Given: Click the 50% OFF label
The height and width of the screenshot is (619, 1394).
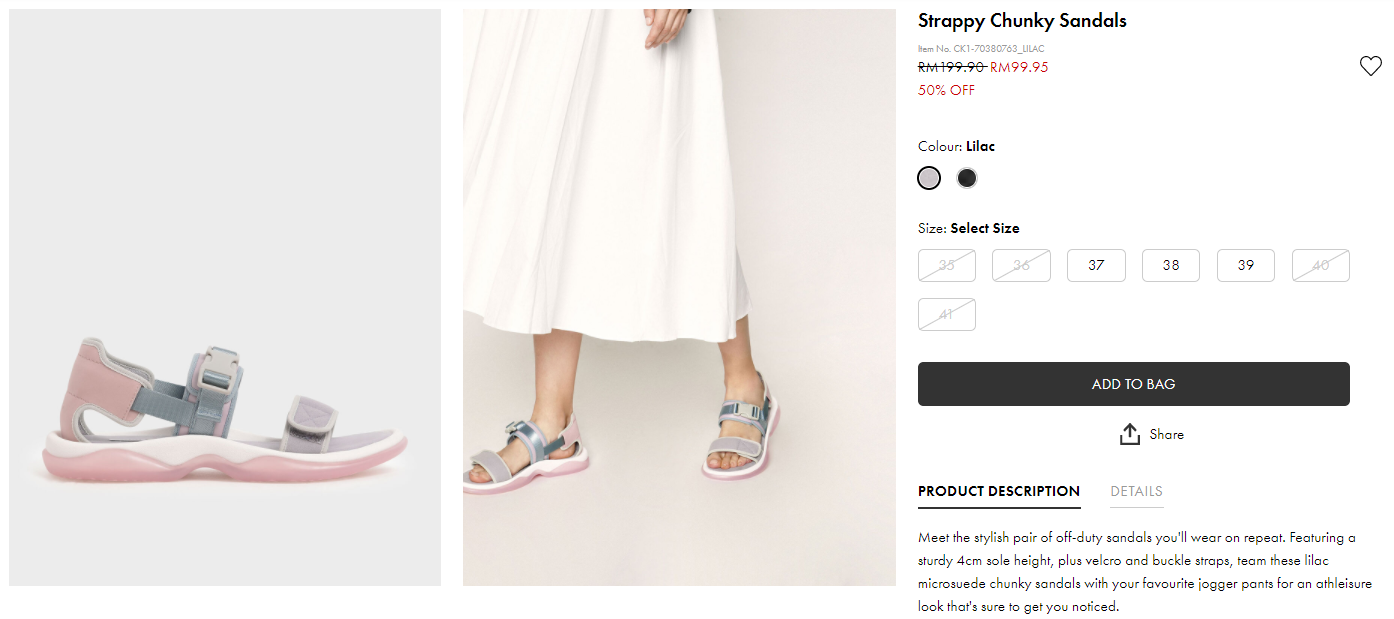Looking at the screenshot, I should [946, 90].
